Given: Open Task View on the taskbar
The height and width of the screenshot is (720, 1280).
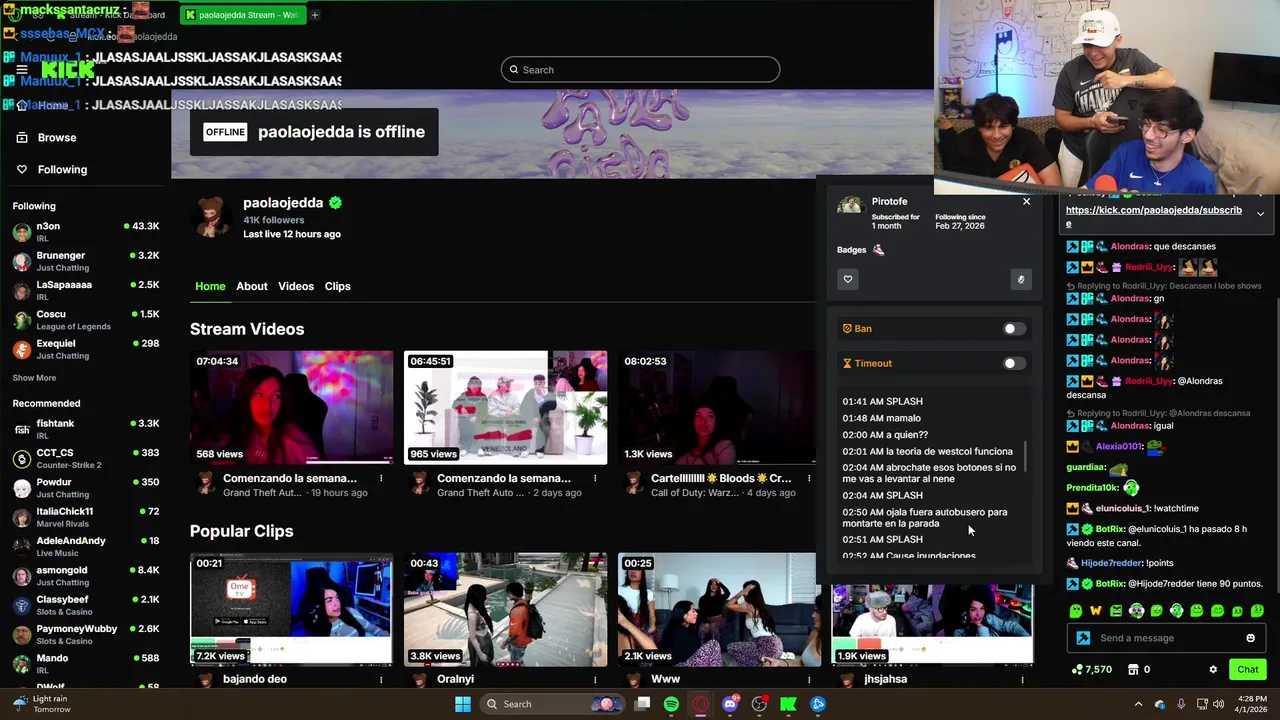Looking at the screenshot, I should (642, 704).
